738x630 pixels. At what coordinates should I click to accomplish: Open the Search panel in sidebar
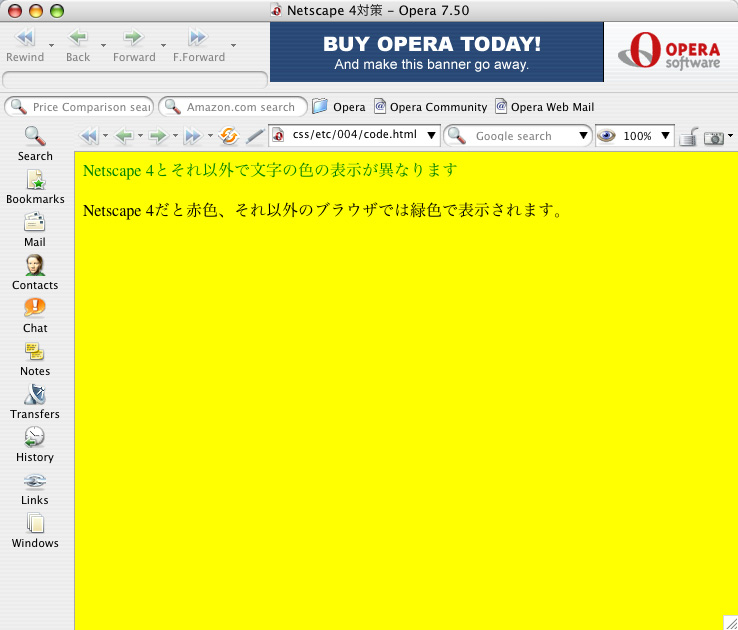(35, 143)
